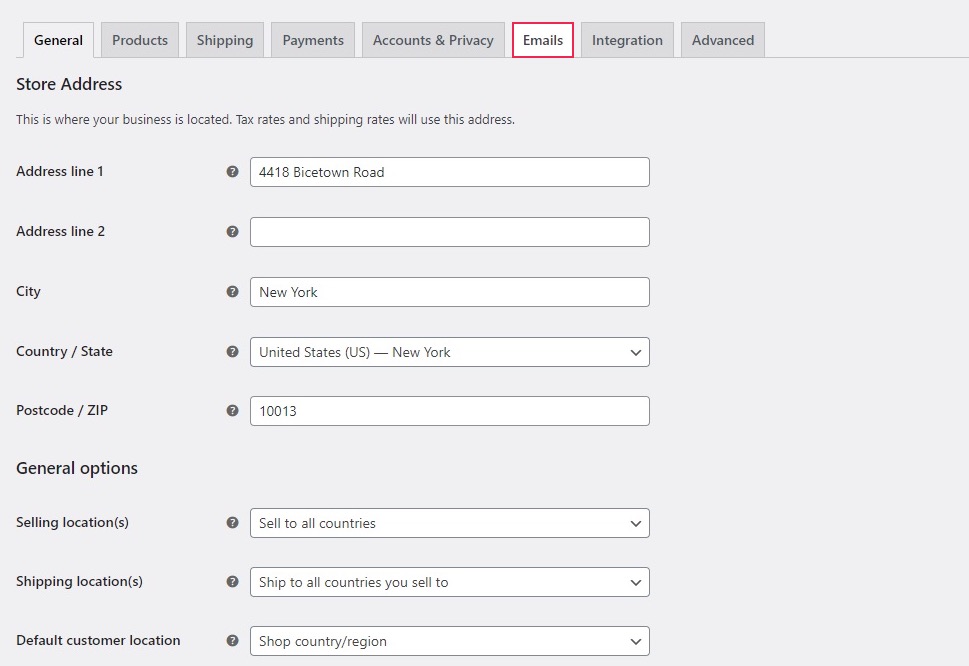The height and width of the screenshot is (666, 969).
Task: Go to the Payments tab
Action: [x=313, y=40]
